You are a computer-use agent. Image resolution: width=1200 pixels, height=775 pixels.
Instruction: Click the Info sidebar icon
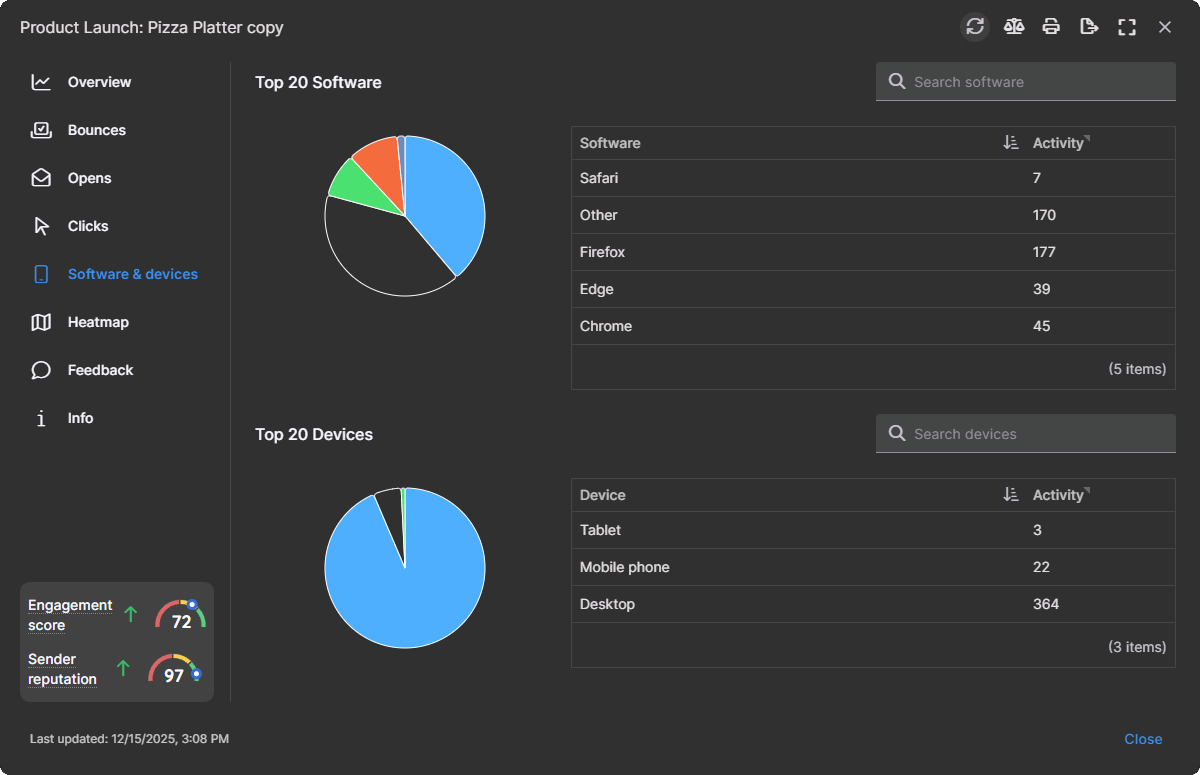click(40, 418)
